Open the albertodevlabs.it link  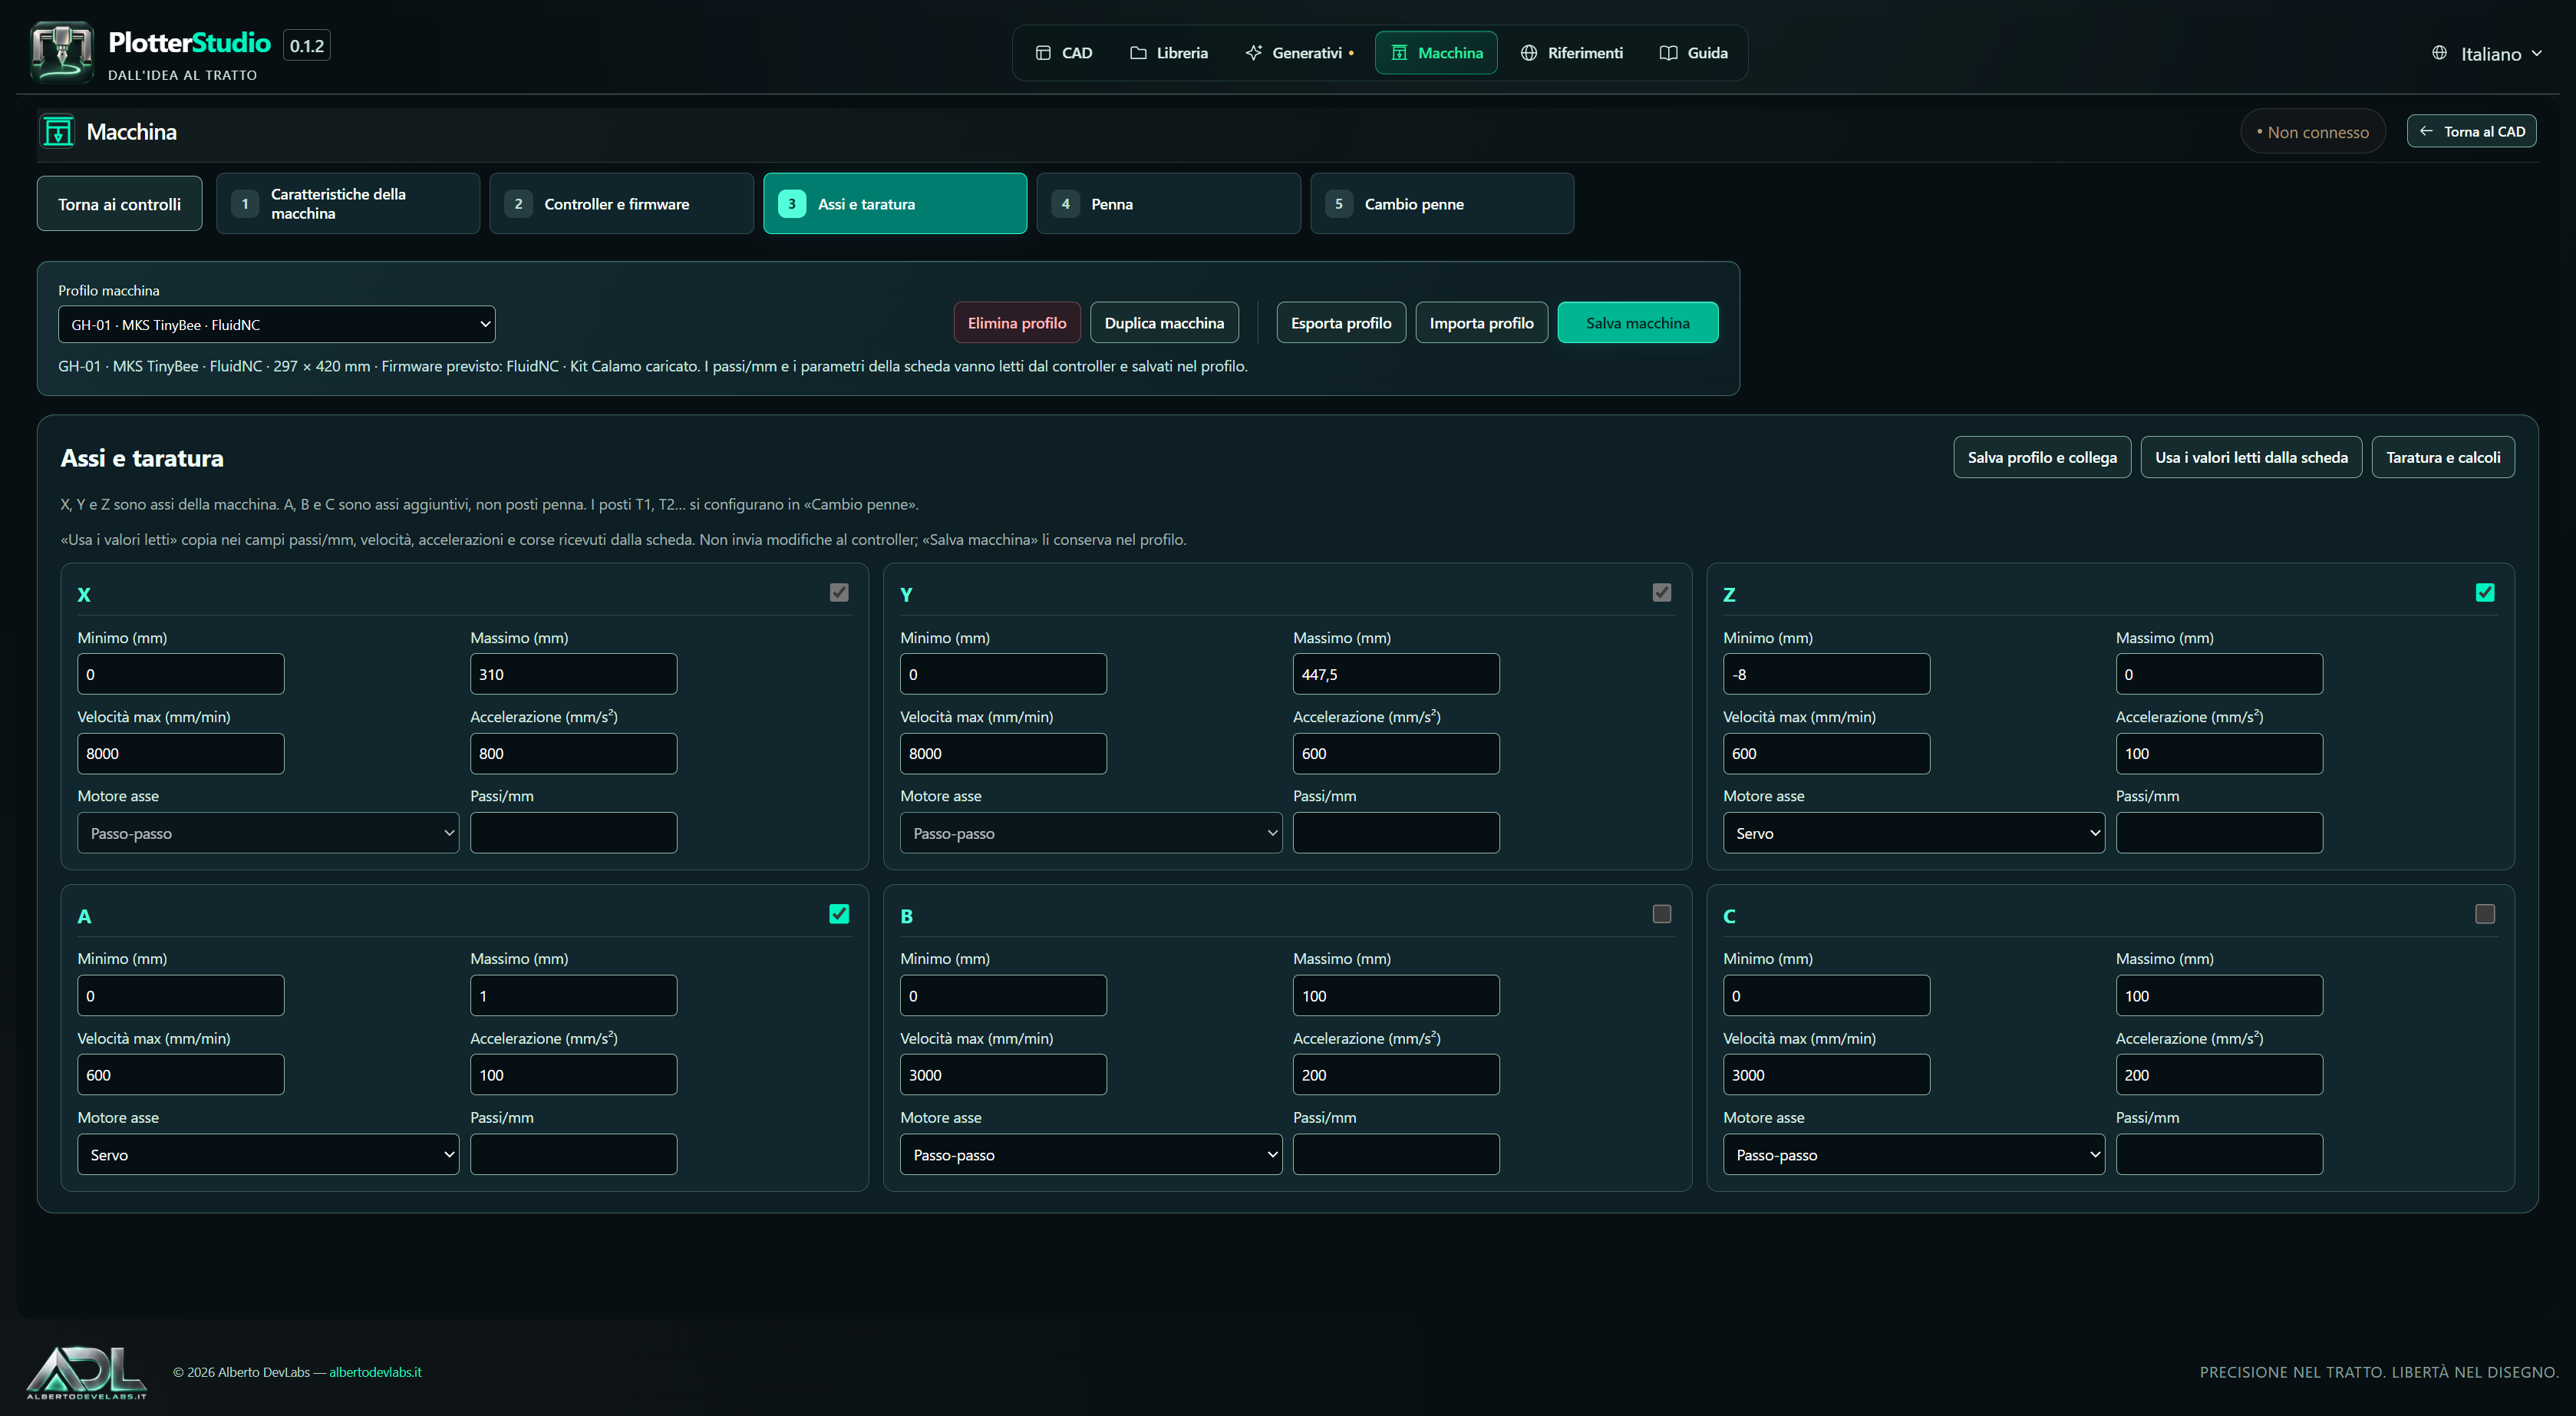[x=375, y=1372]
